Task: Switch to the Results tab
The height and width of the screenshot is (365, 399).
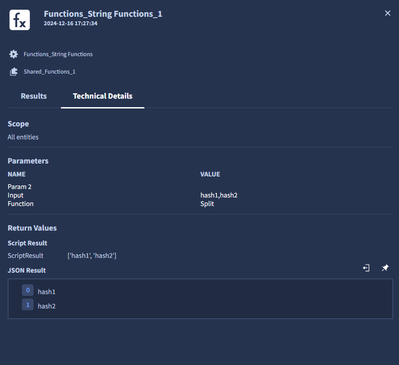Action: [x=34, y=96]
